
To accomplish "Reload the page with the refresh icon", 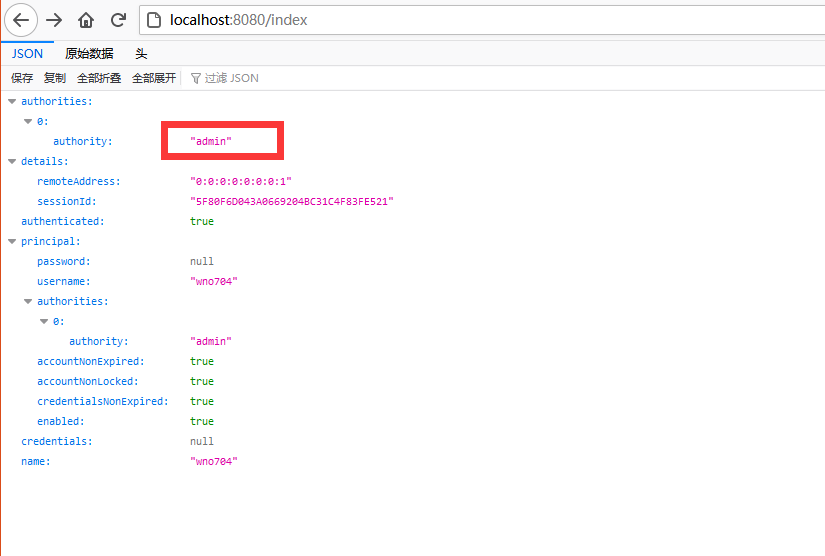I will click(x=118, y=20).
